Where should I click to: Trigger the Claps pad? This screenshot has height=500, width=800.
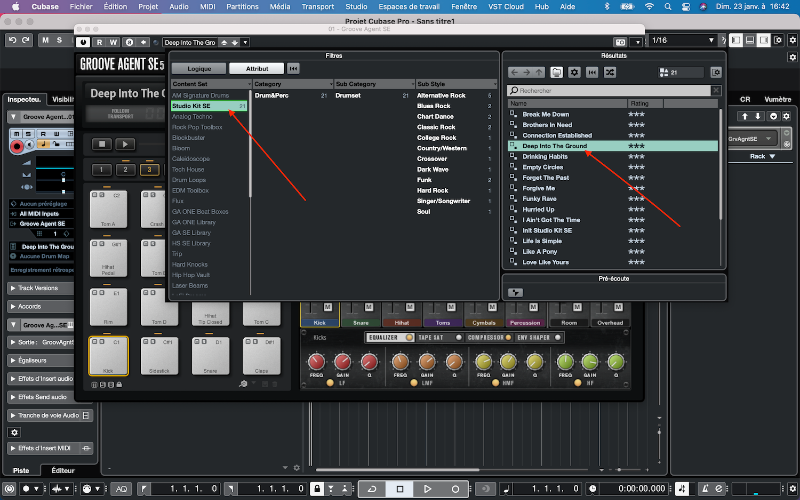(x=261, y=356)
